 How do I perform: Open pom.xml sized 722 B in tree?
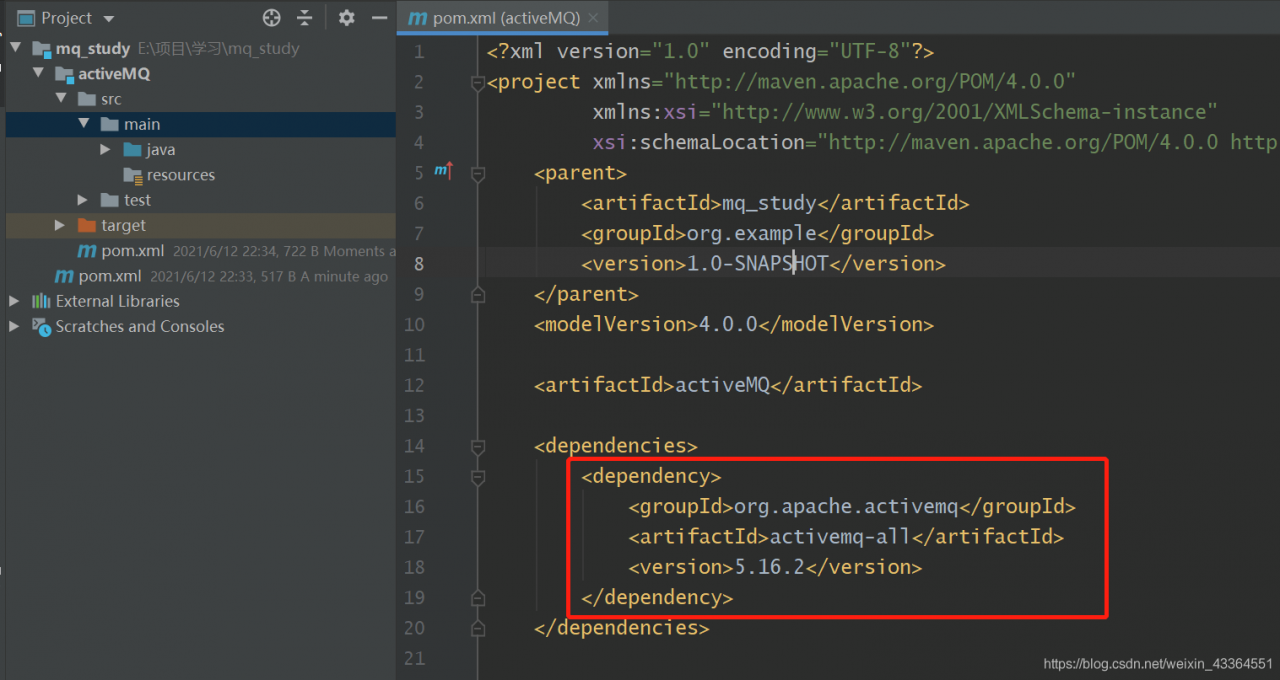132,251
